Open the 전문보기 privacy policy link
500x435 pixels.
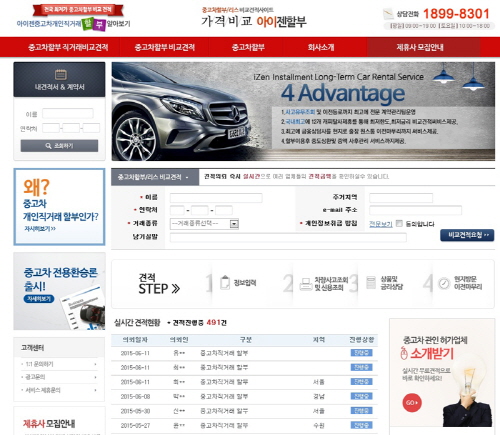point(381,224)
